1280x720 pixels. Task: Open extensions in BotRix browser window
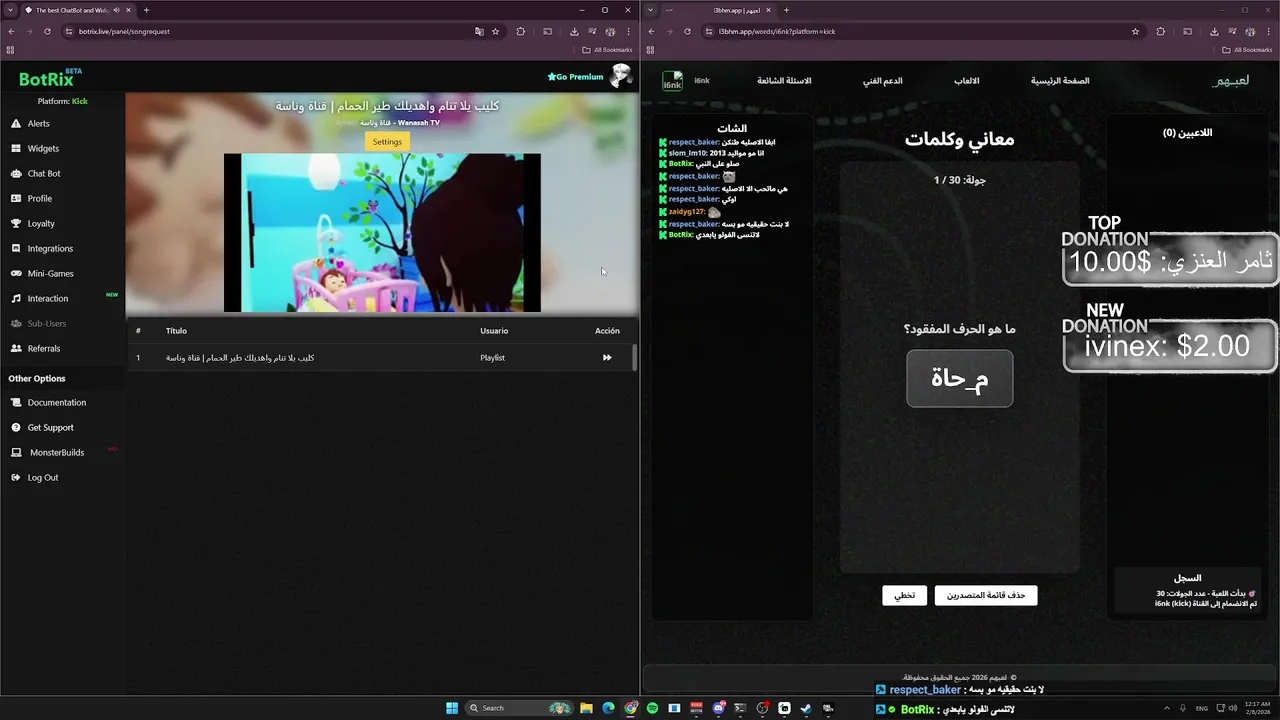520,31
